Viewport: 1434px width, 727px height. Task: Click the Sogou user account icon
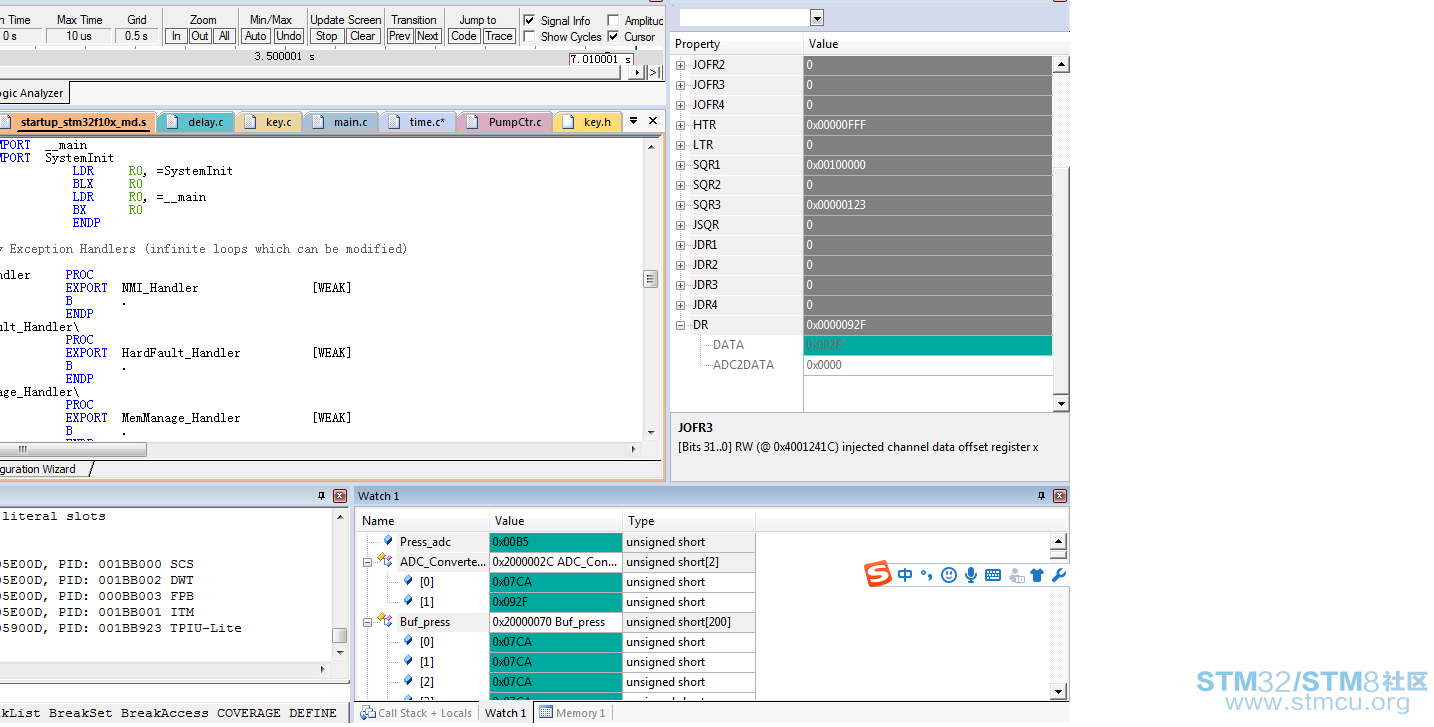1016,575
